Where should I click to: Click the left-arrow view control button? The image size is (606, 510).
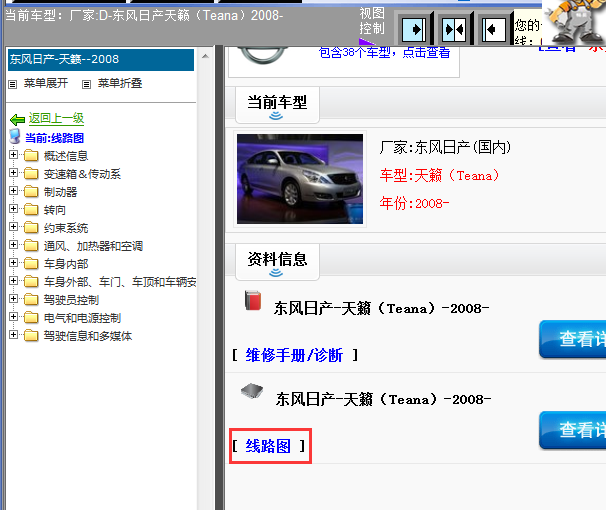494,30
